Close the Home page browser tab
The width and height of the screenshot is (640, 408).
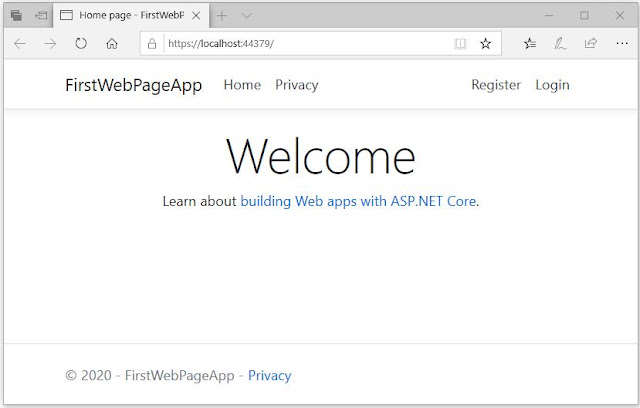196,16
